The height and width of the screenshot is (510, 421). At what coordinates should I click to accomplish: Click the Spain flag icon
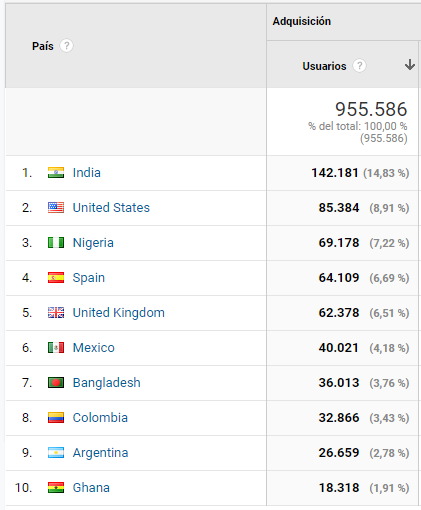click(x=56, y=278)
